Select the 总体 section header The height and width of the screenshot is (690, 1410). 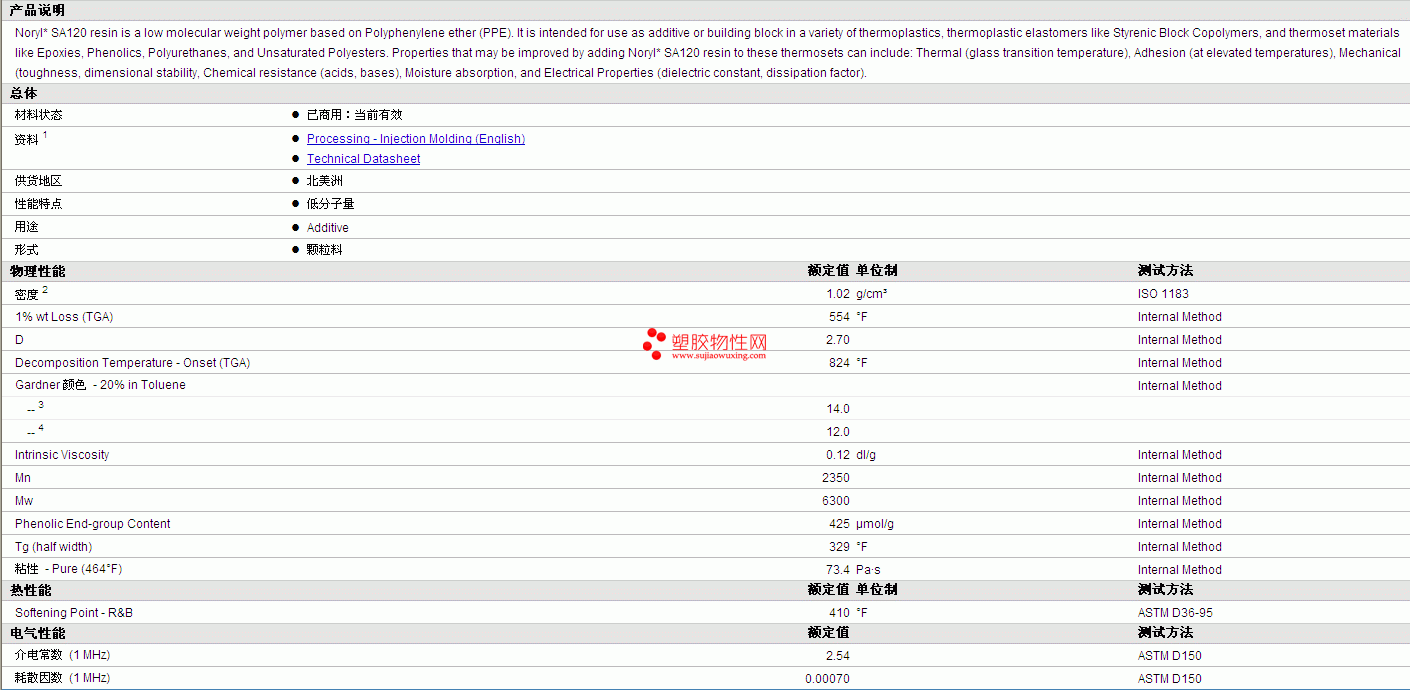(x=24, y=93)
